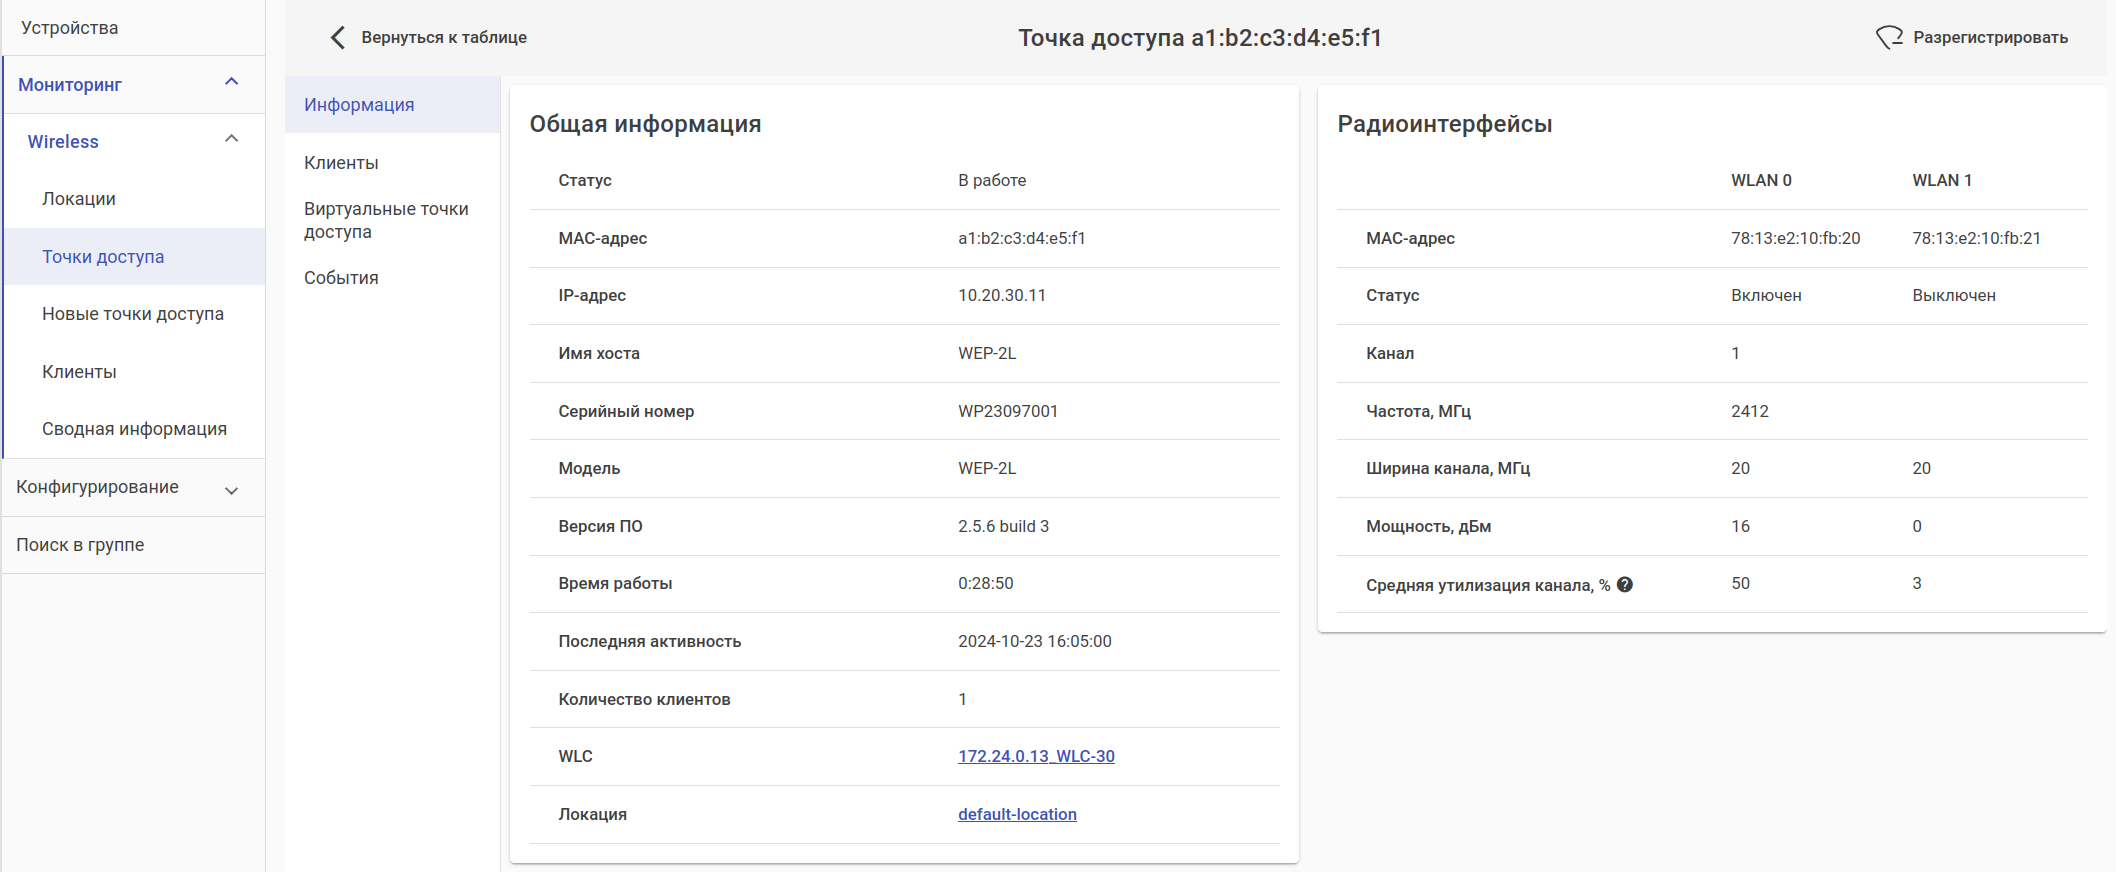The image size is (2116, 872).
Task: Go to Локации in sidebar
Action: click(79, 199)
